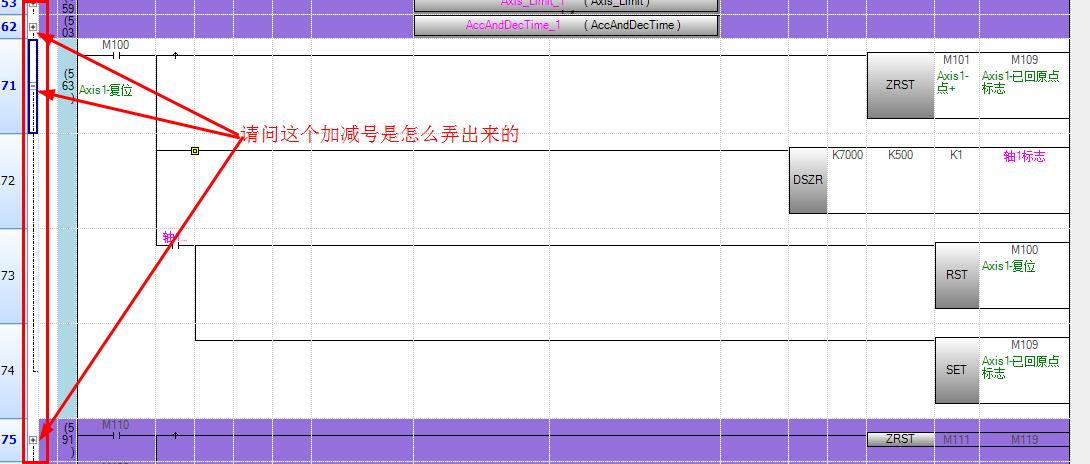
Task: Select row number 73 header
Action: click(9, 276)
